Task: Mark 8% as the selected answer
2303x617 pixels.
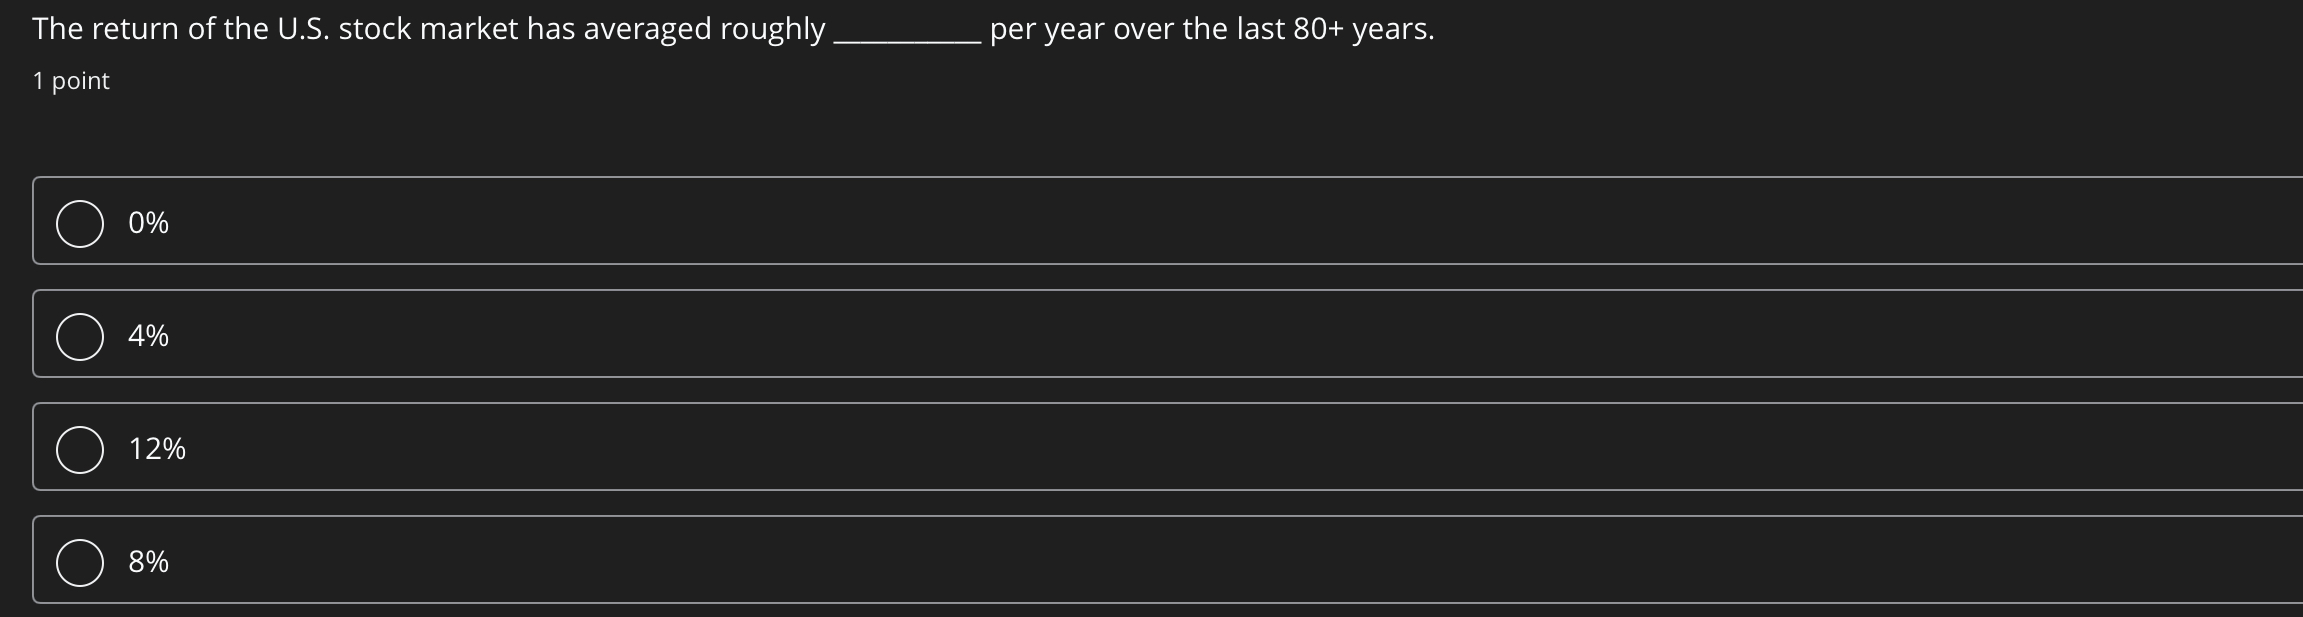Action: click(80, 561)
